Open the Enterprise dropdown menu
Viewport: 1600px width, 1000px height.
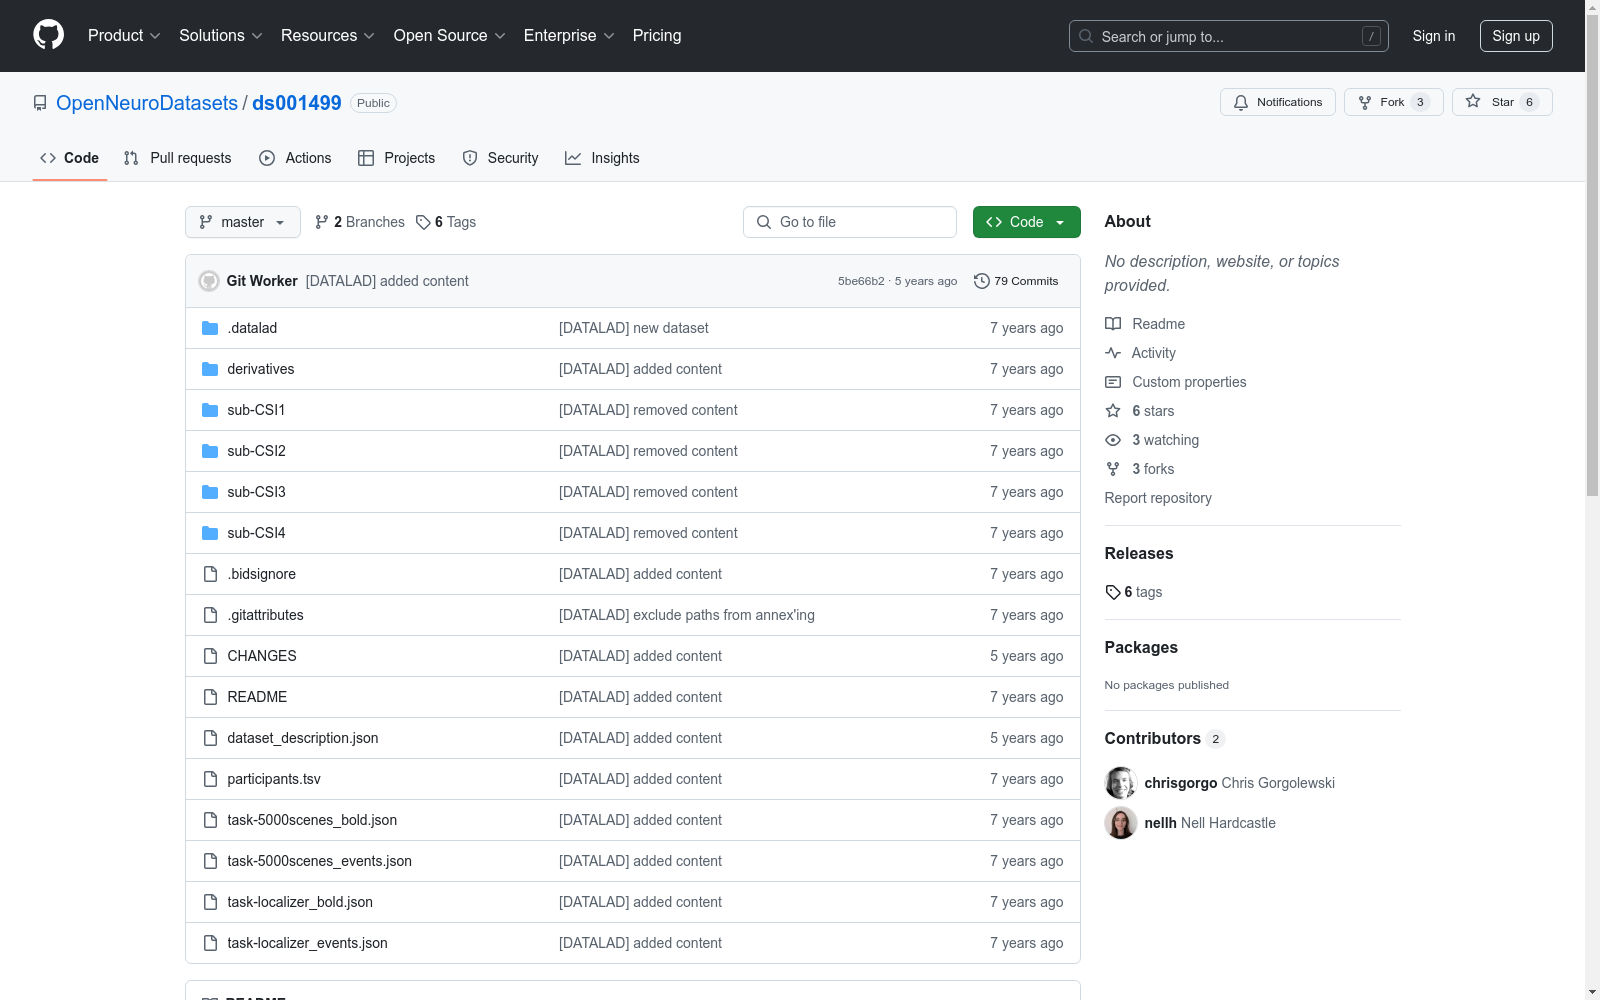(x=569, y=35)
